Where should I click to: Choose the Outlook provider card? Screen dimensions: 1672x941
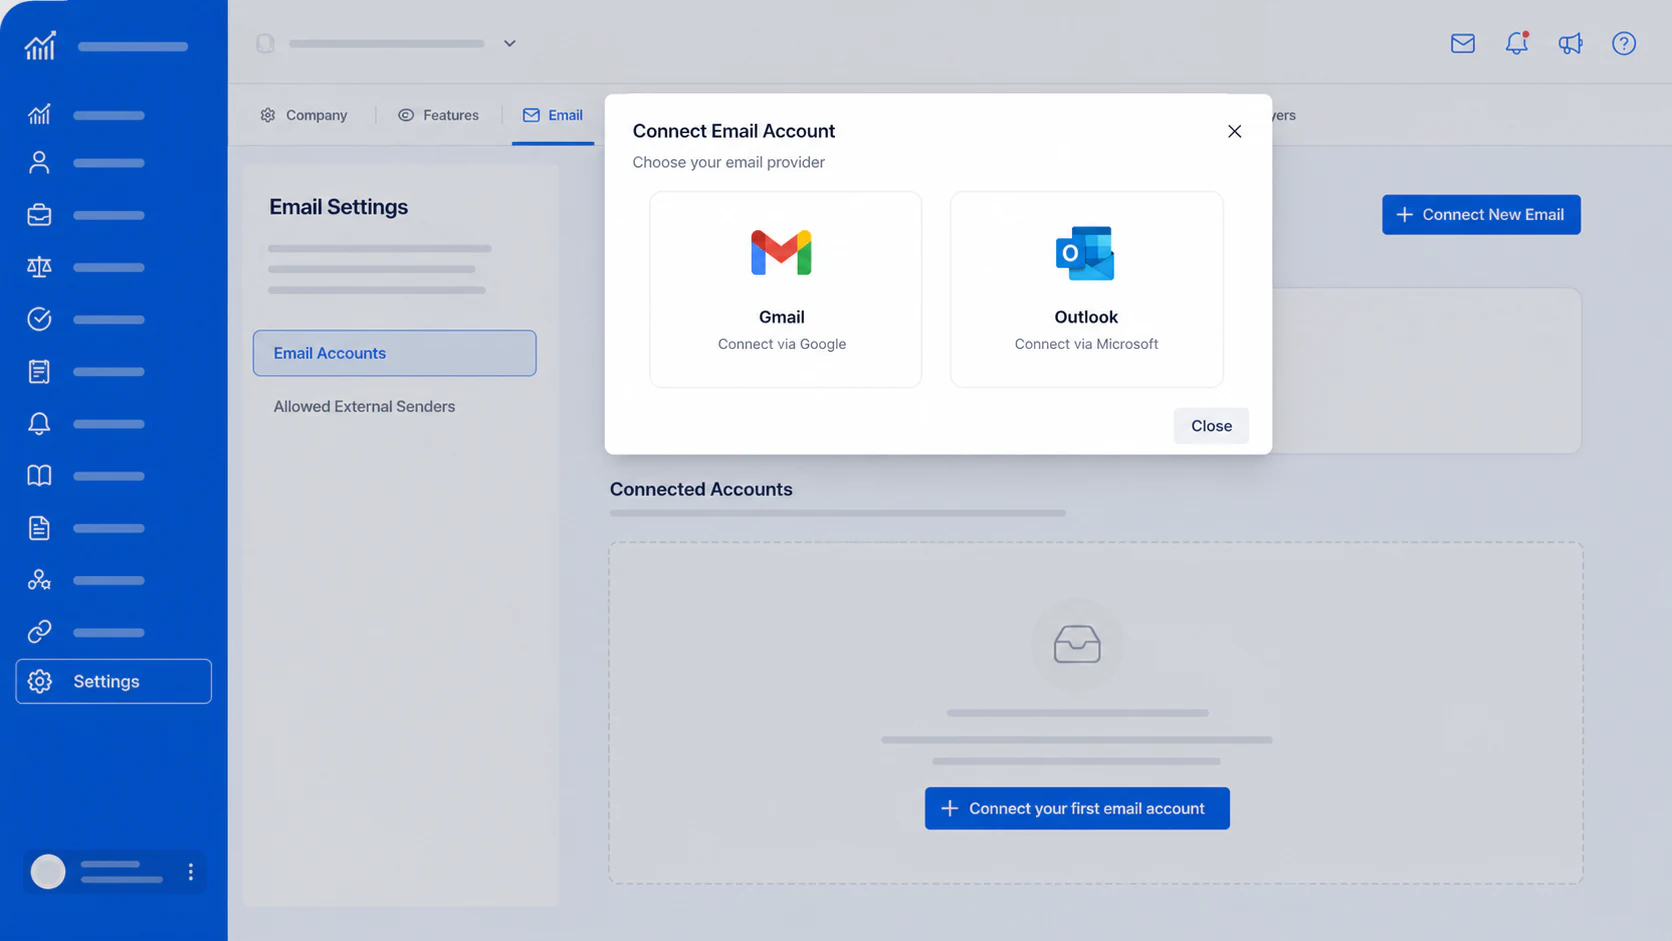[1086, 289]
